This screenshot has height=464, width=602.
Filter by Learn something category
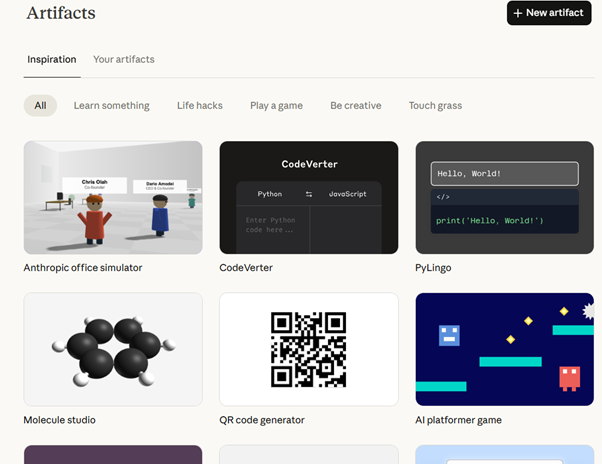(111, 105)
